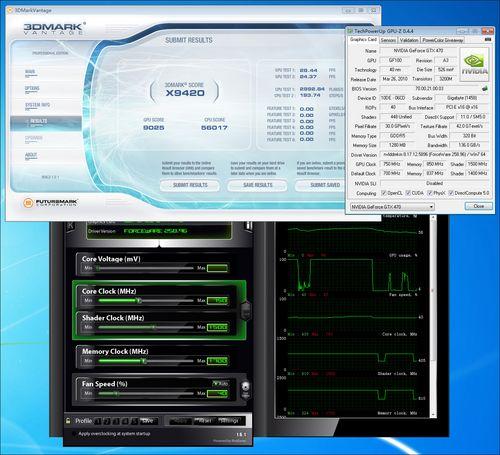Open the PowerColor Giveaway tab
This screenshot has width=500, height=455.
(442, 40)
